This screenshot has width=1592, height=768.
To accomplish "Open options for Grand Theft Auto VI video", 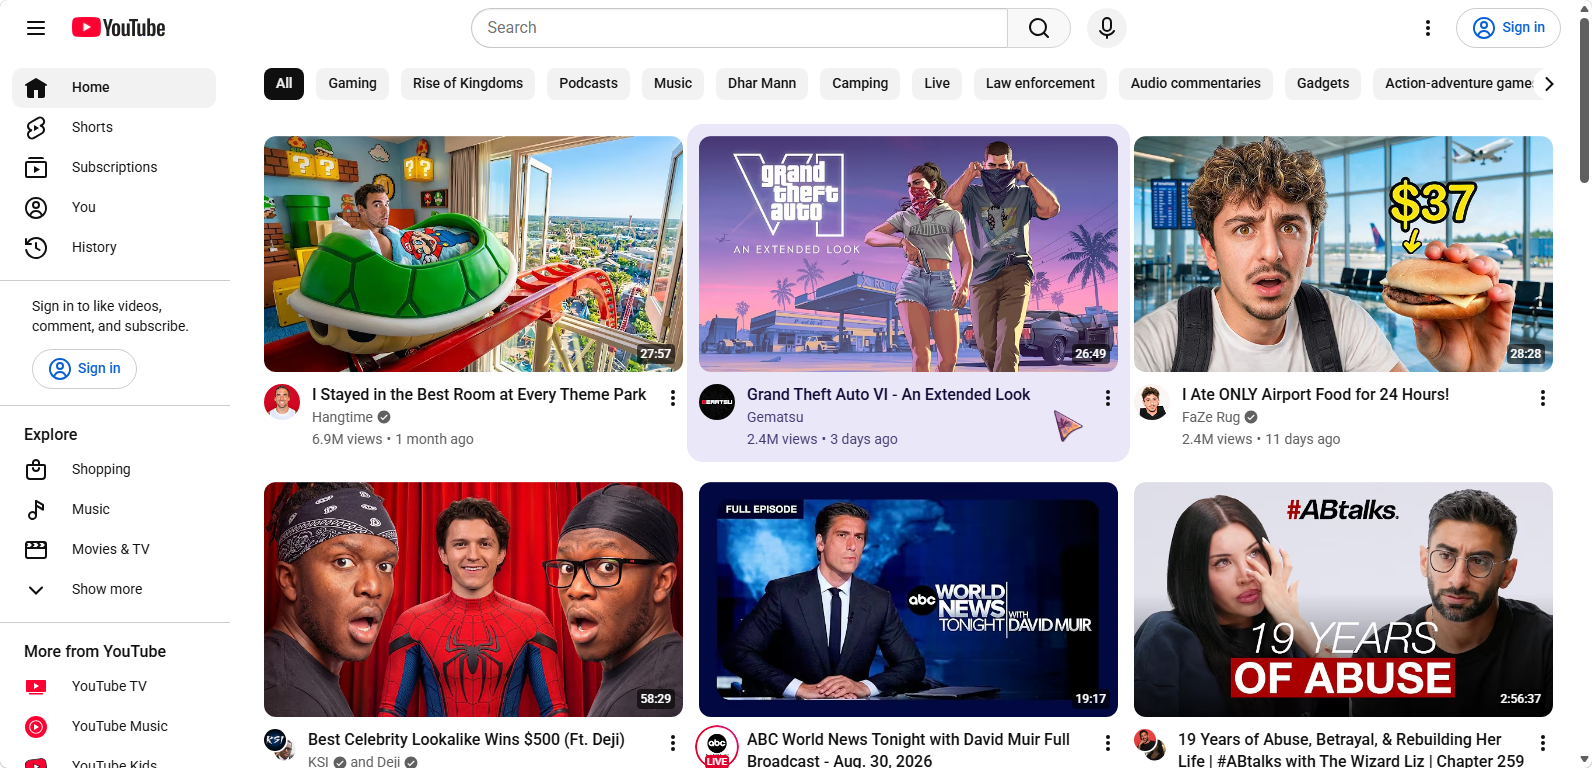I will click(x=1108, y=398).
